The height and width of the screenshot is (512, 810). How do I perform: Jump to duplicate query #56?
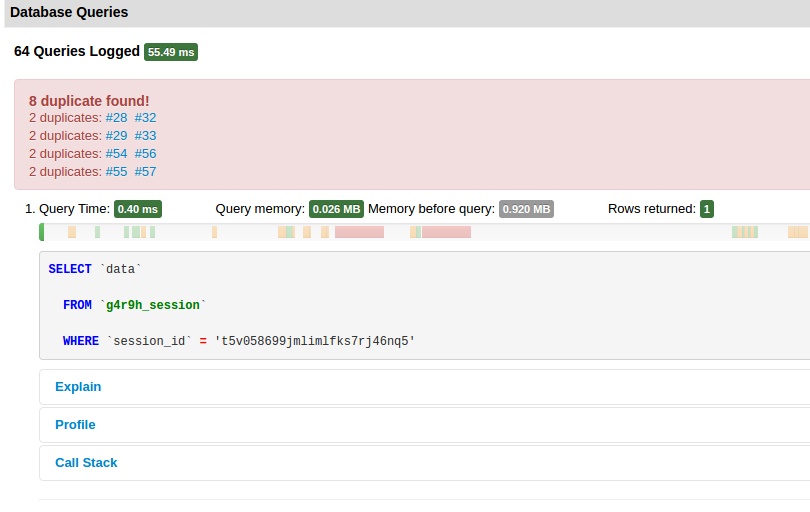(145, 153)
